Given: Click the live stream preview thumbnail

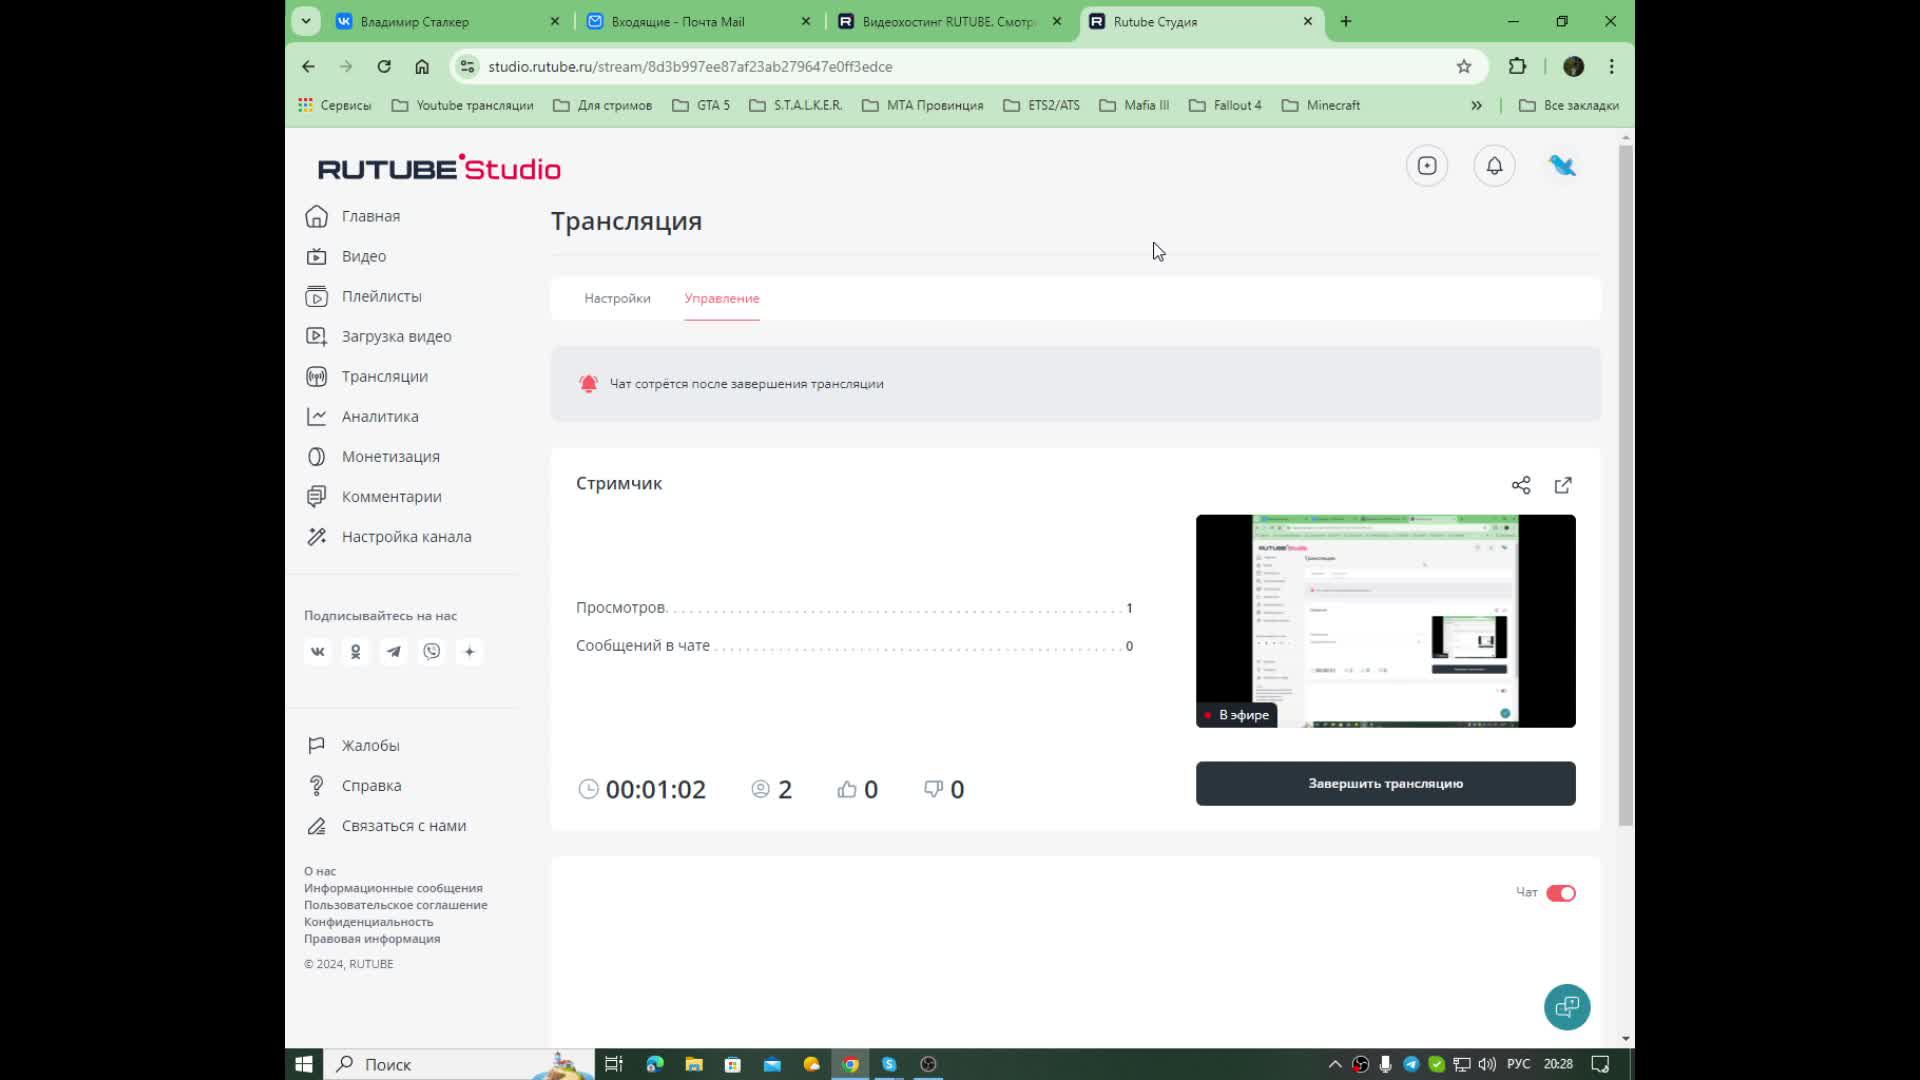Looking at the screenshot, I should click(x=1386, y=621).
